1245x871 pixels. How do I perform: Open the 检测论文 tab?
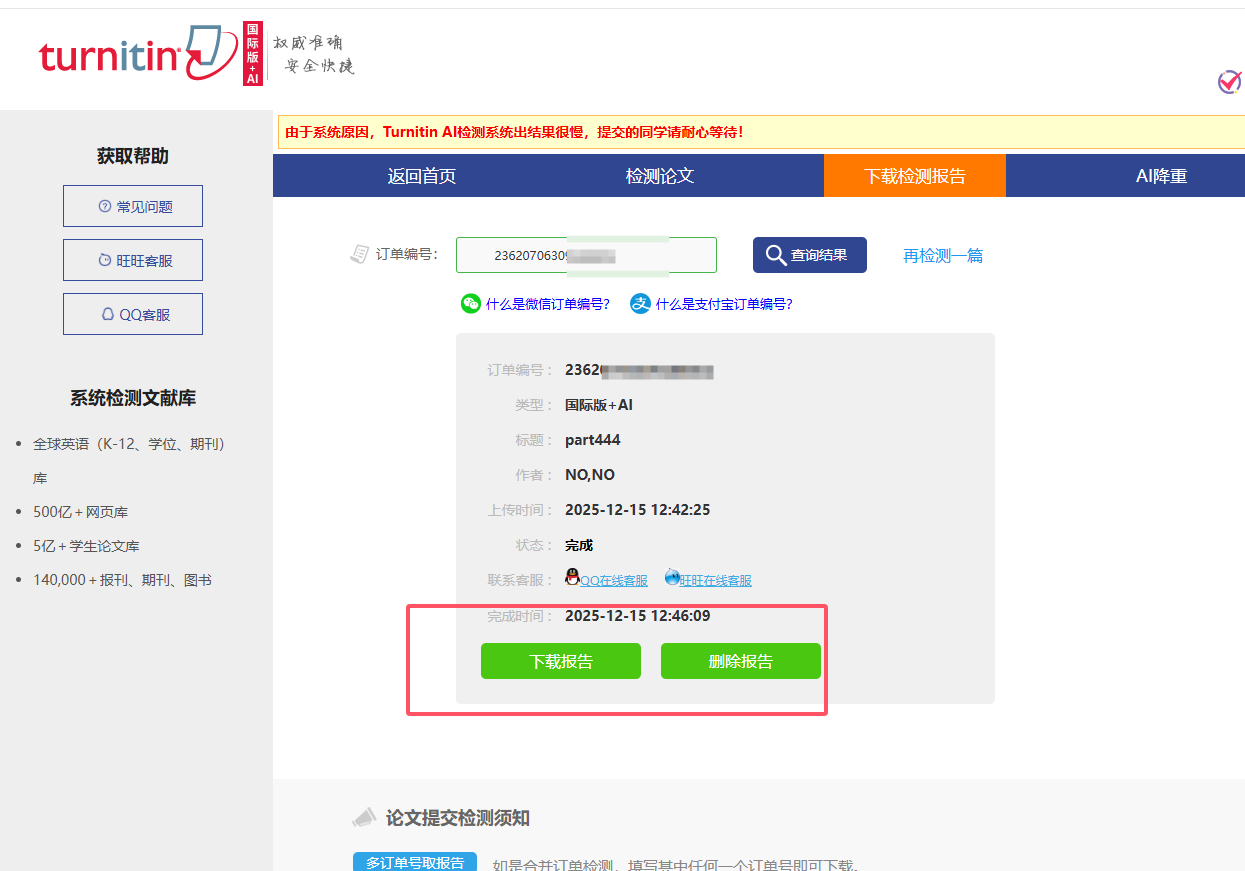click(x=660, y=175)
